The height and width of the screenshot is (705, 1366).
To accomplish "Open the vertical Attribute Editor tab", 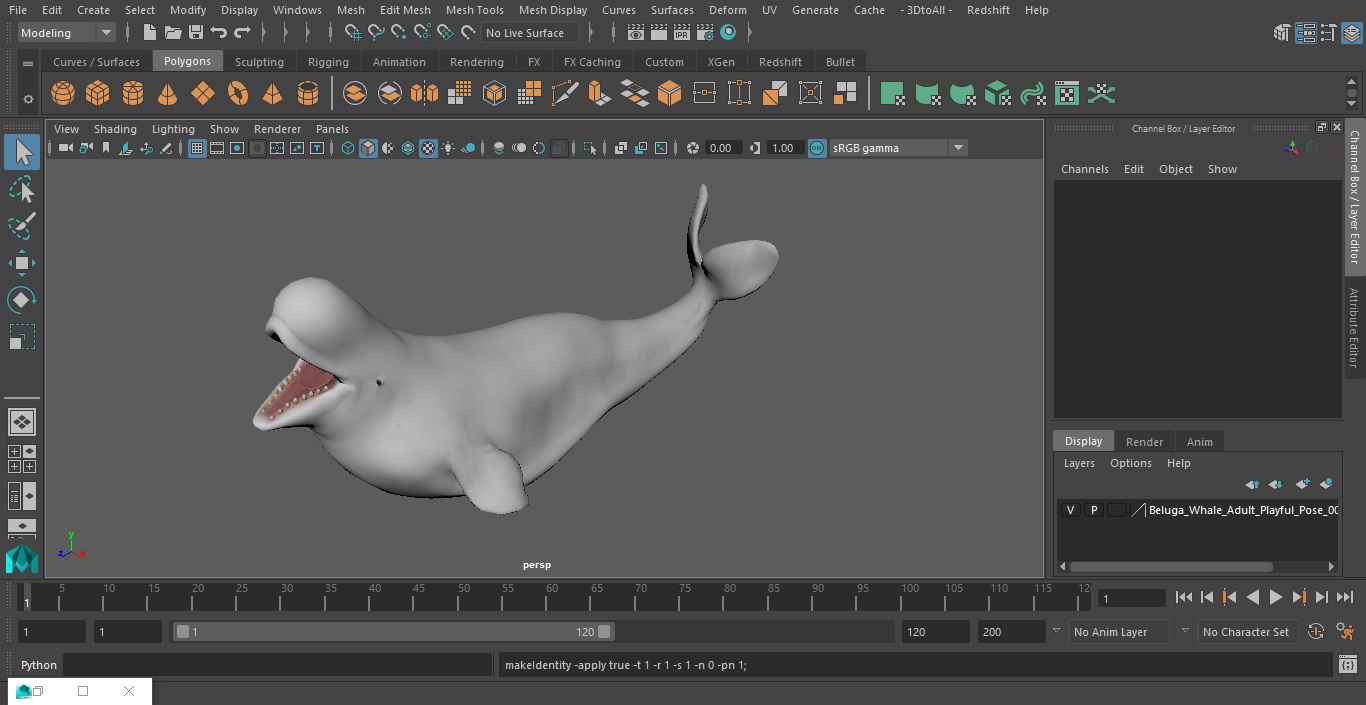I will [1354, 328].
